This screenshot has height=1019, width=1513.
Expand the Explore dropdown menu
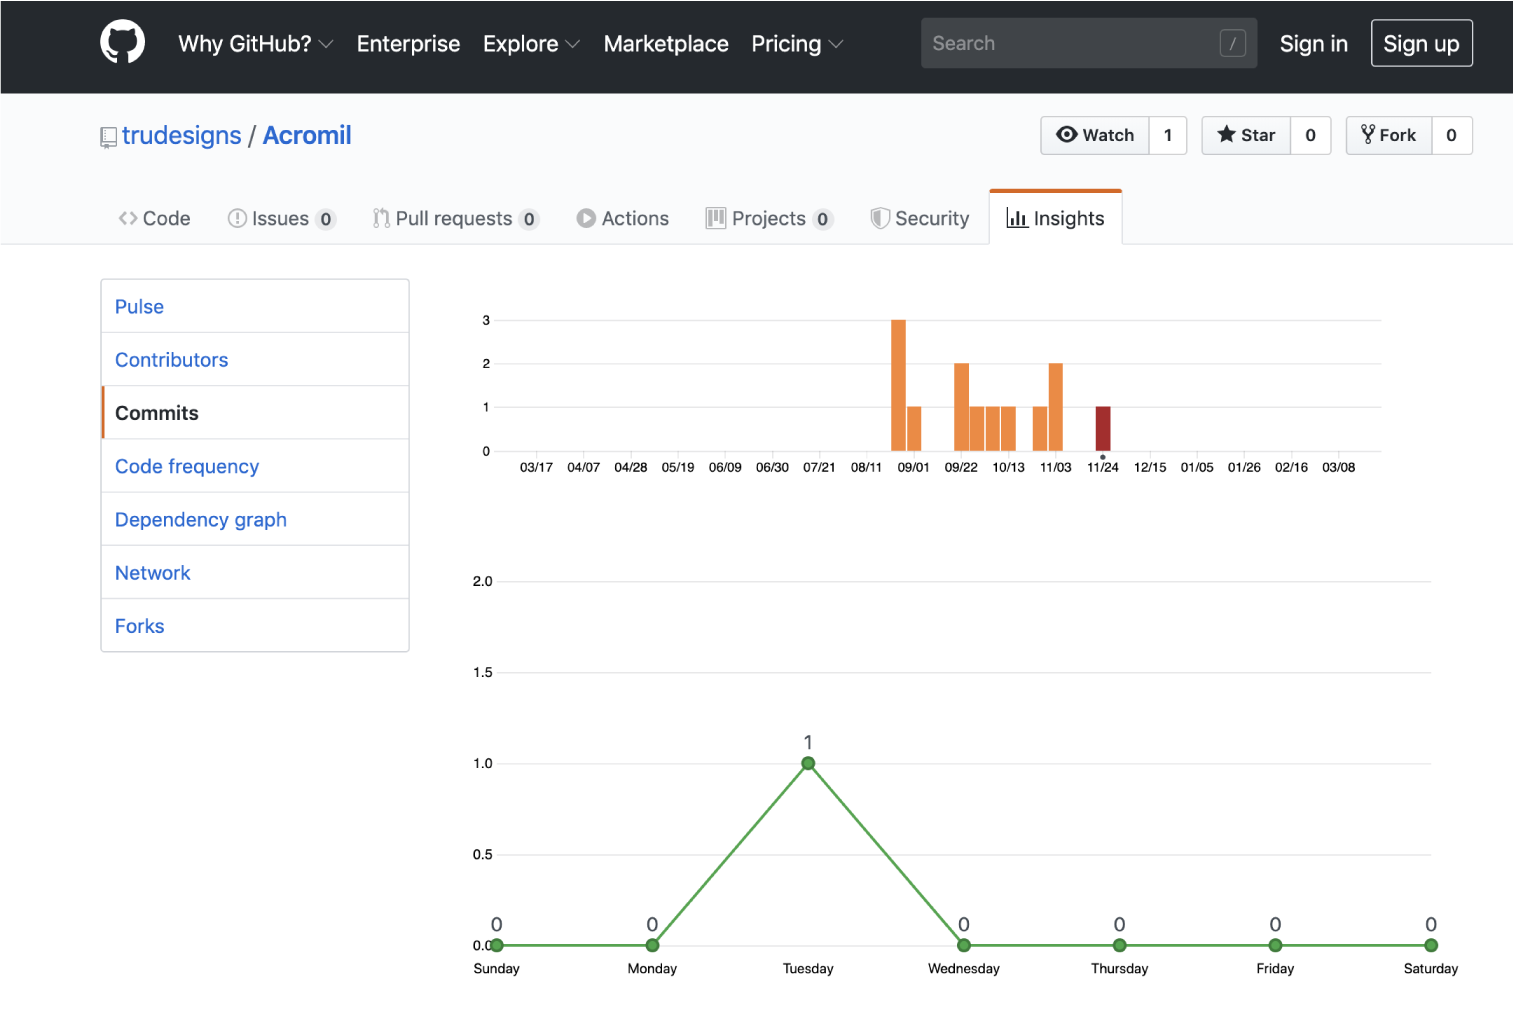tap(530, 44)
